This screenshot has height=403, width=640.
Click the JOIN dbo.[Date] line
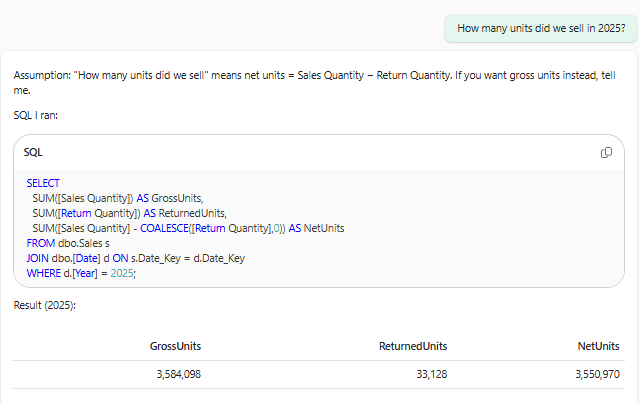click(x=136, y=258)
